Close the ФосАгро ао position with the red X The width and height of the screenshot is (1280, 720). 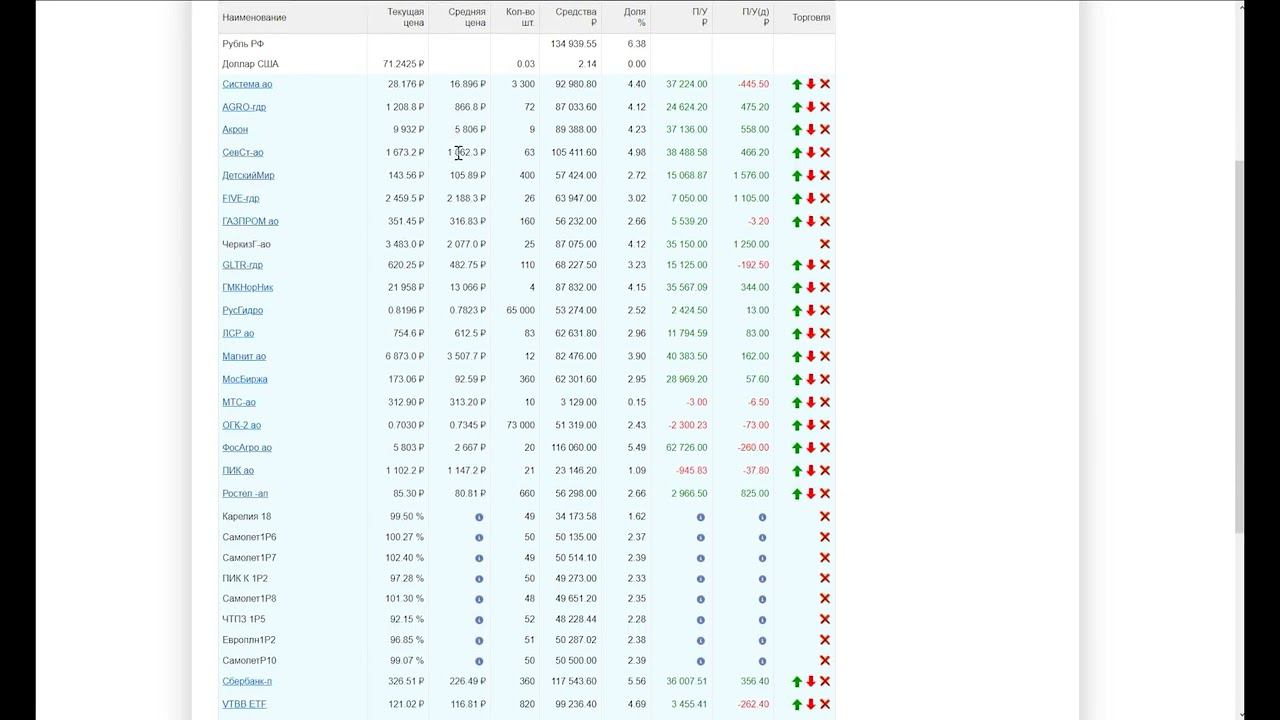pos(825,448)
